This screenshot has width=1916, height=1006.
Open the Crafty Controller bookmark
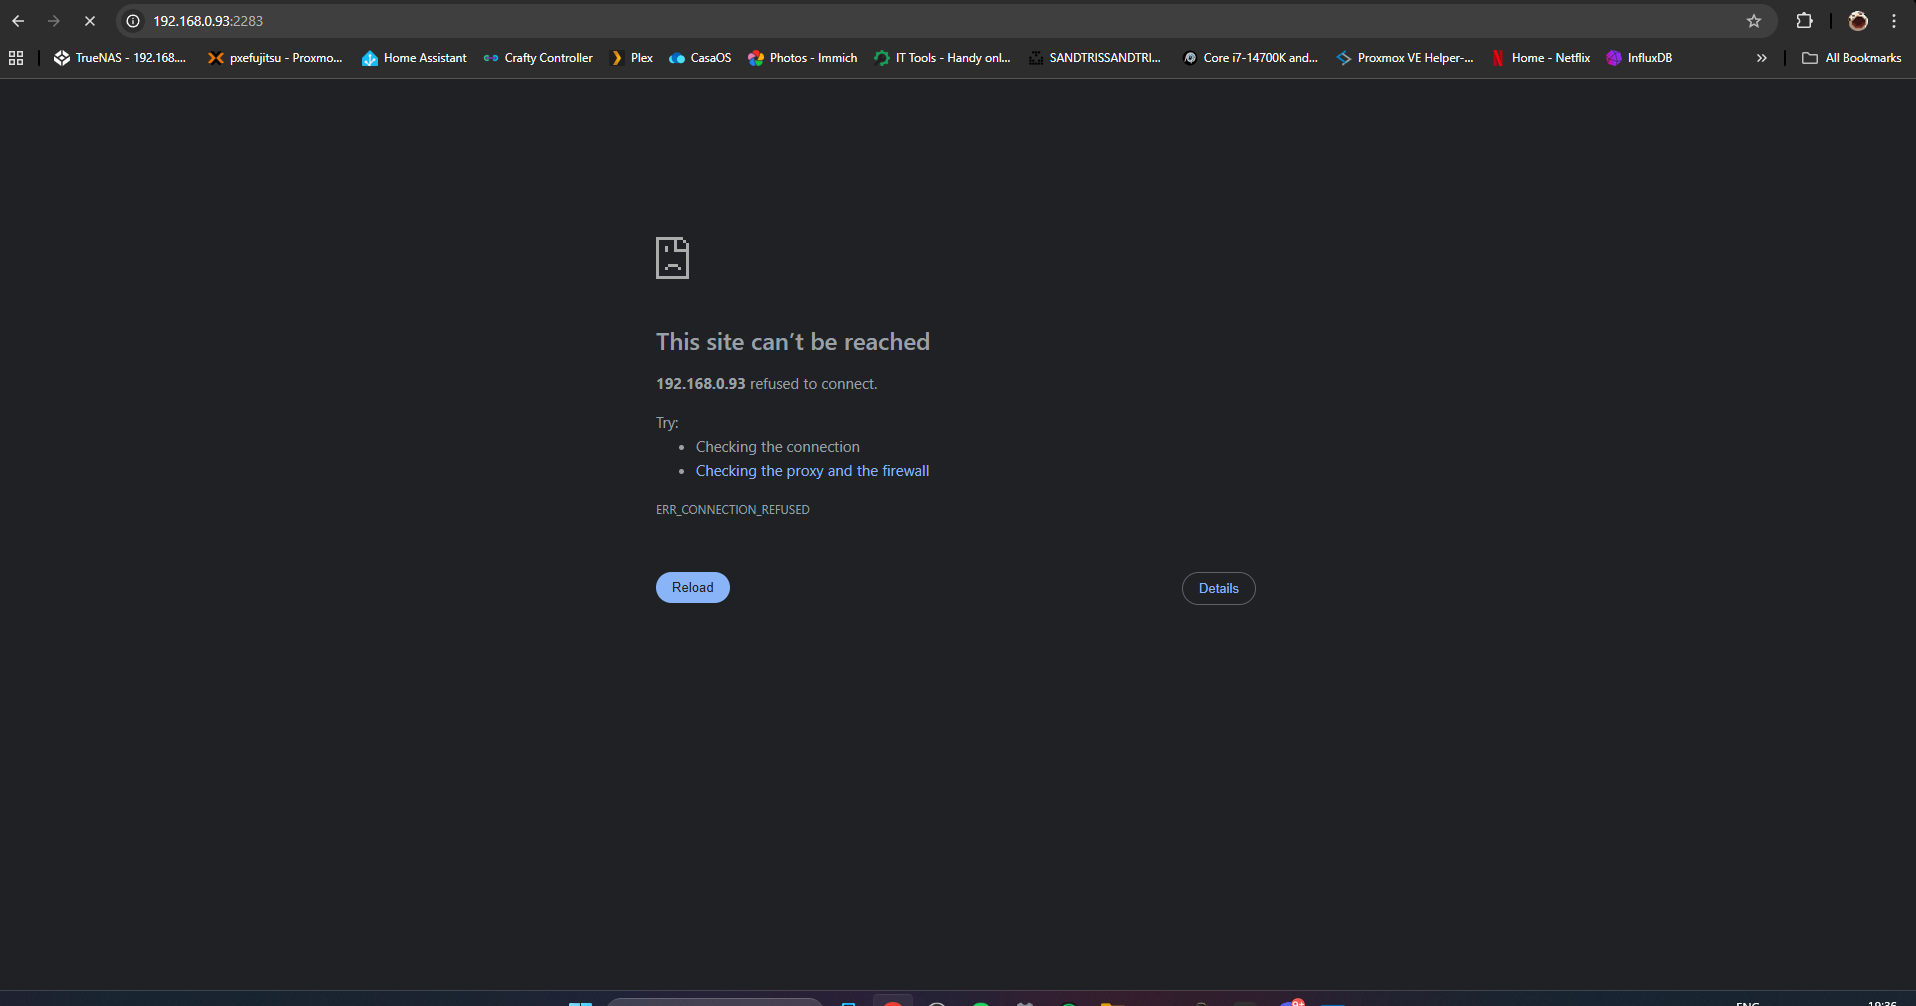click(538, 58)
